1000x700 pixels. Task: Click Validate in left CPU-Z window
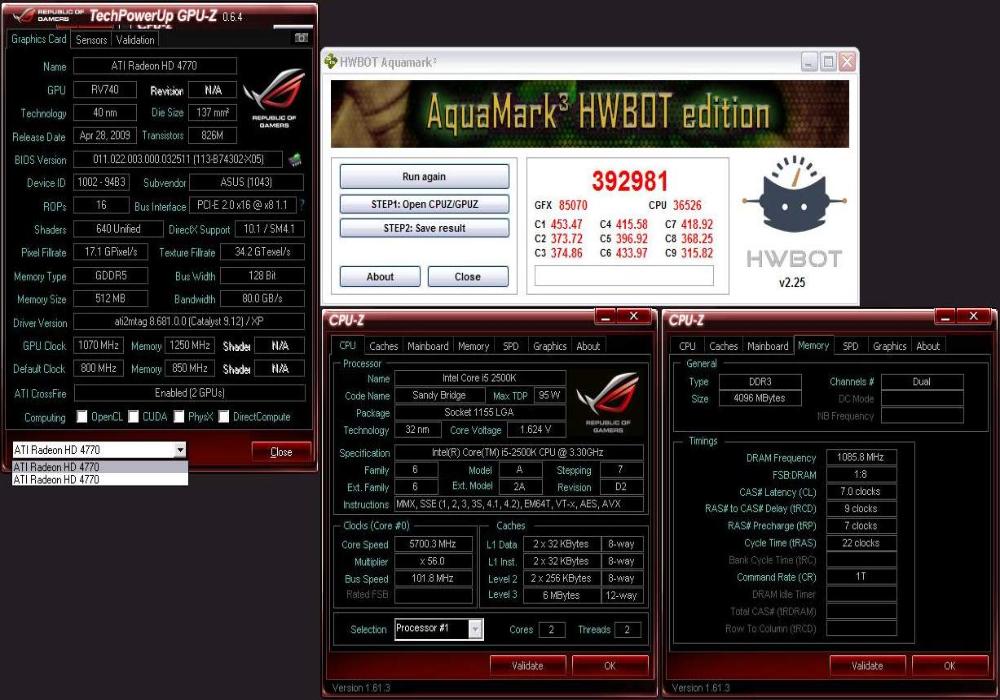point(527,666)
